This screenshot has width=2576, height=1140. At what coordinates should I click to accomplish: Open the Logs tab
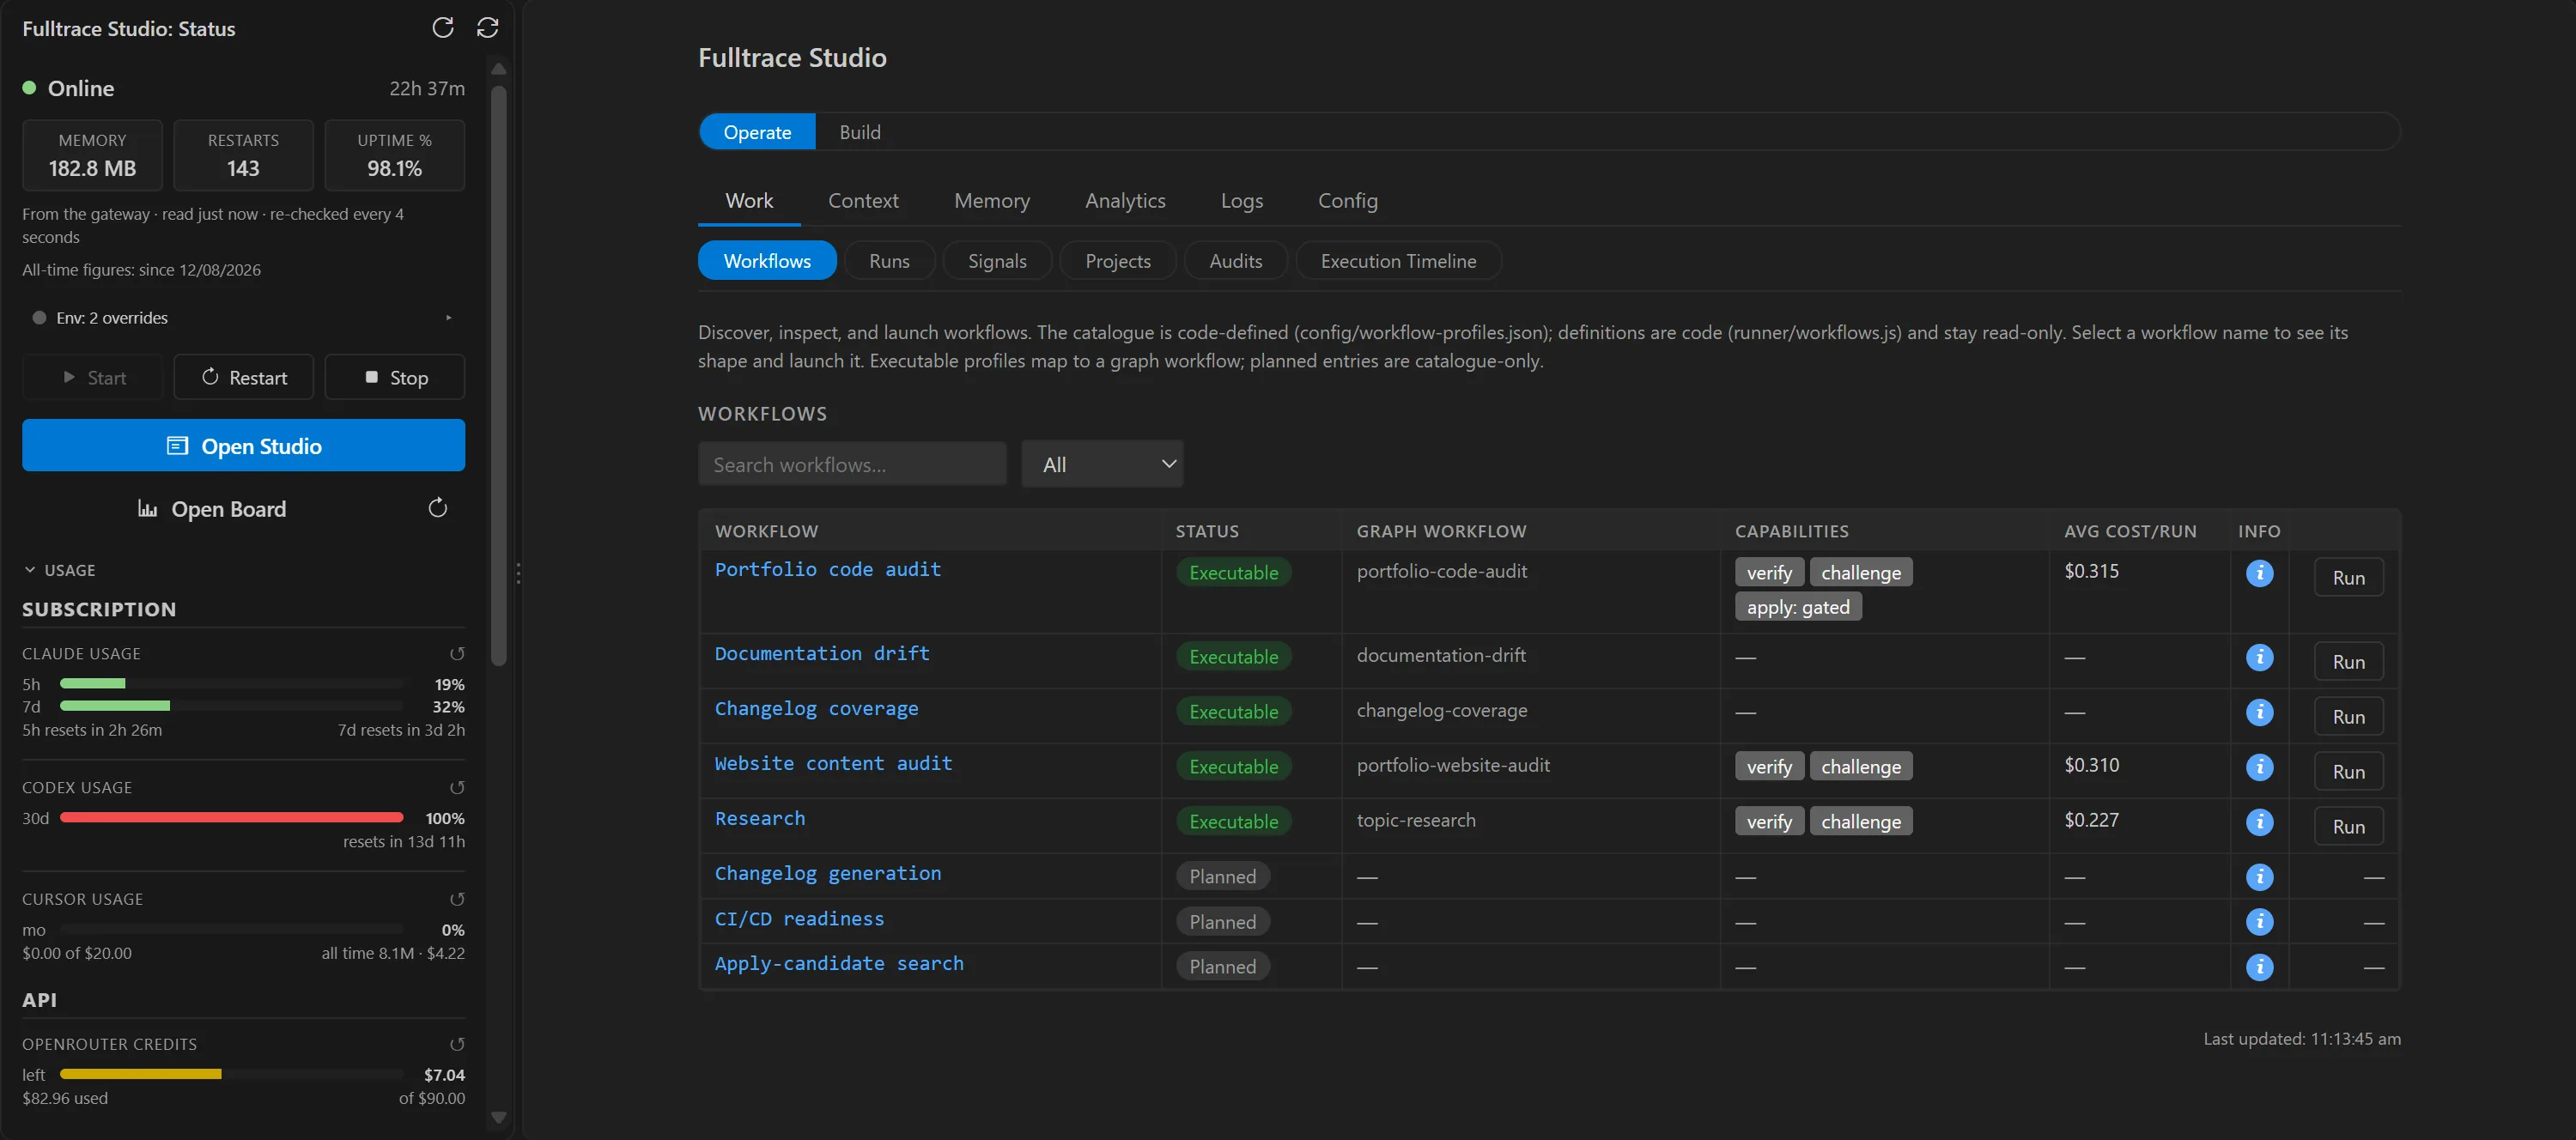(x=1241, y=201)
